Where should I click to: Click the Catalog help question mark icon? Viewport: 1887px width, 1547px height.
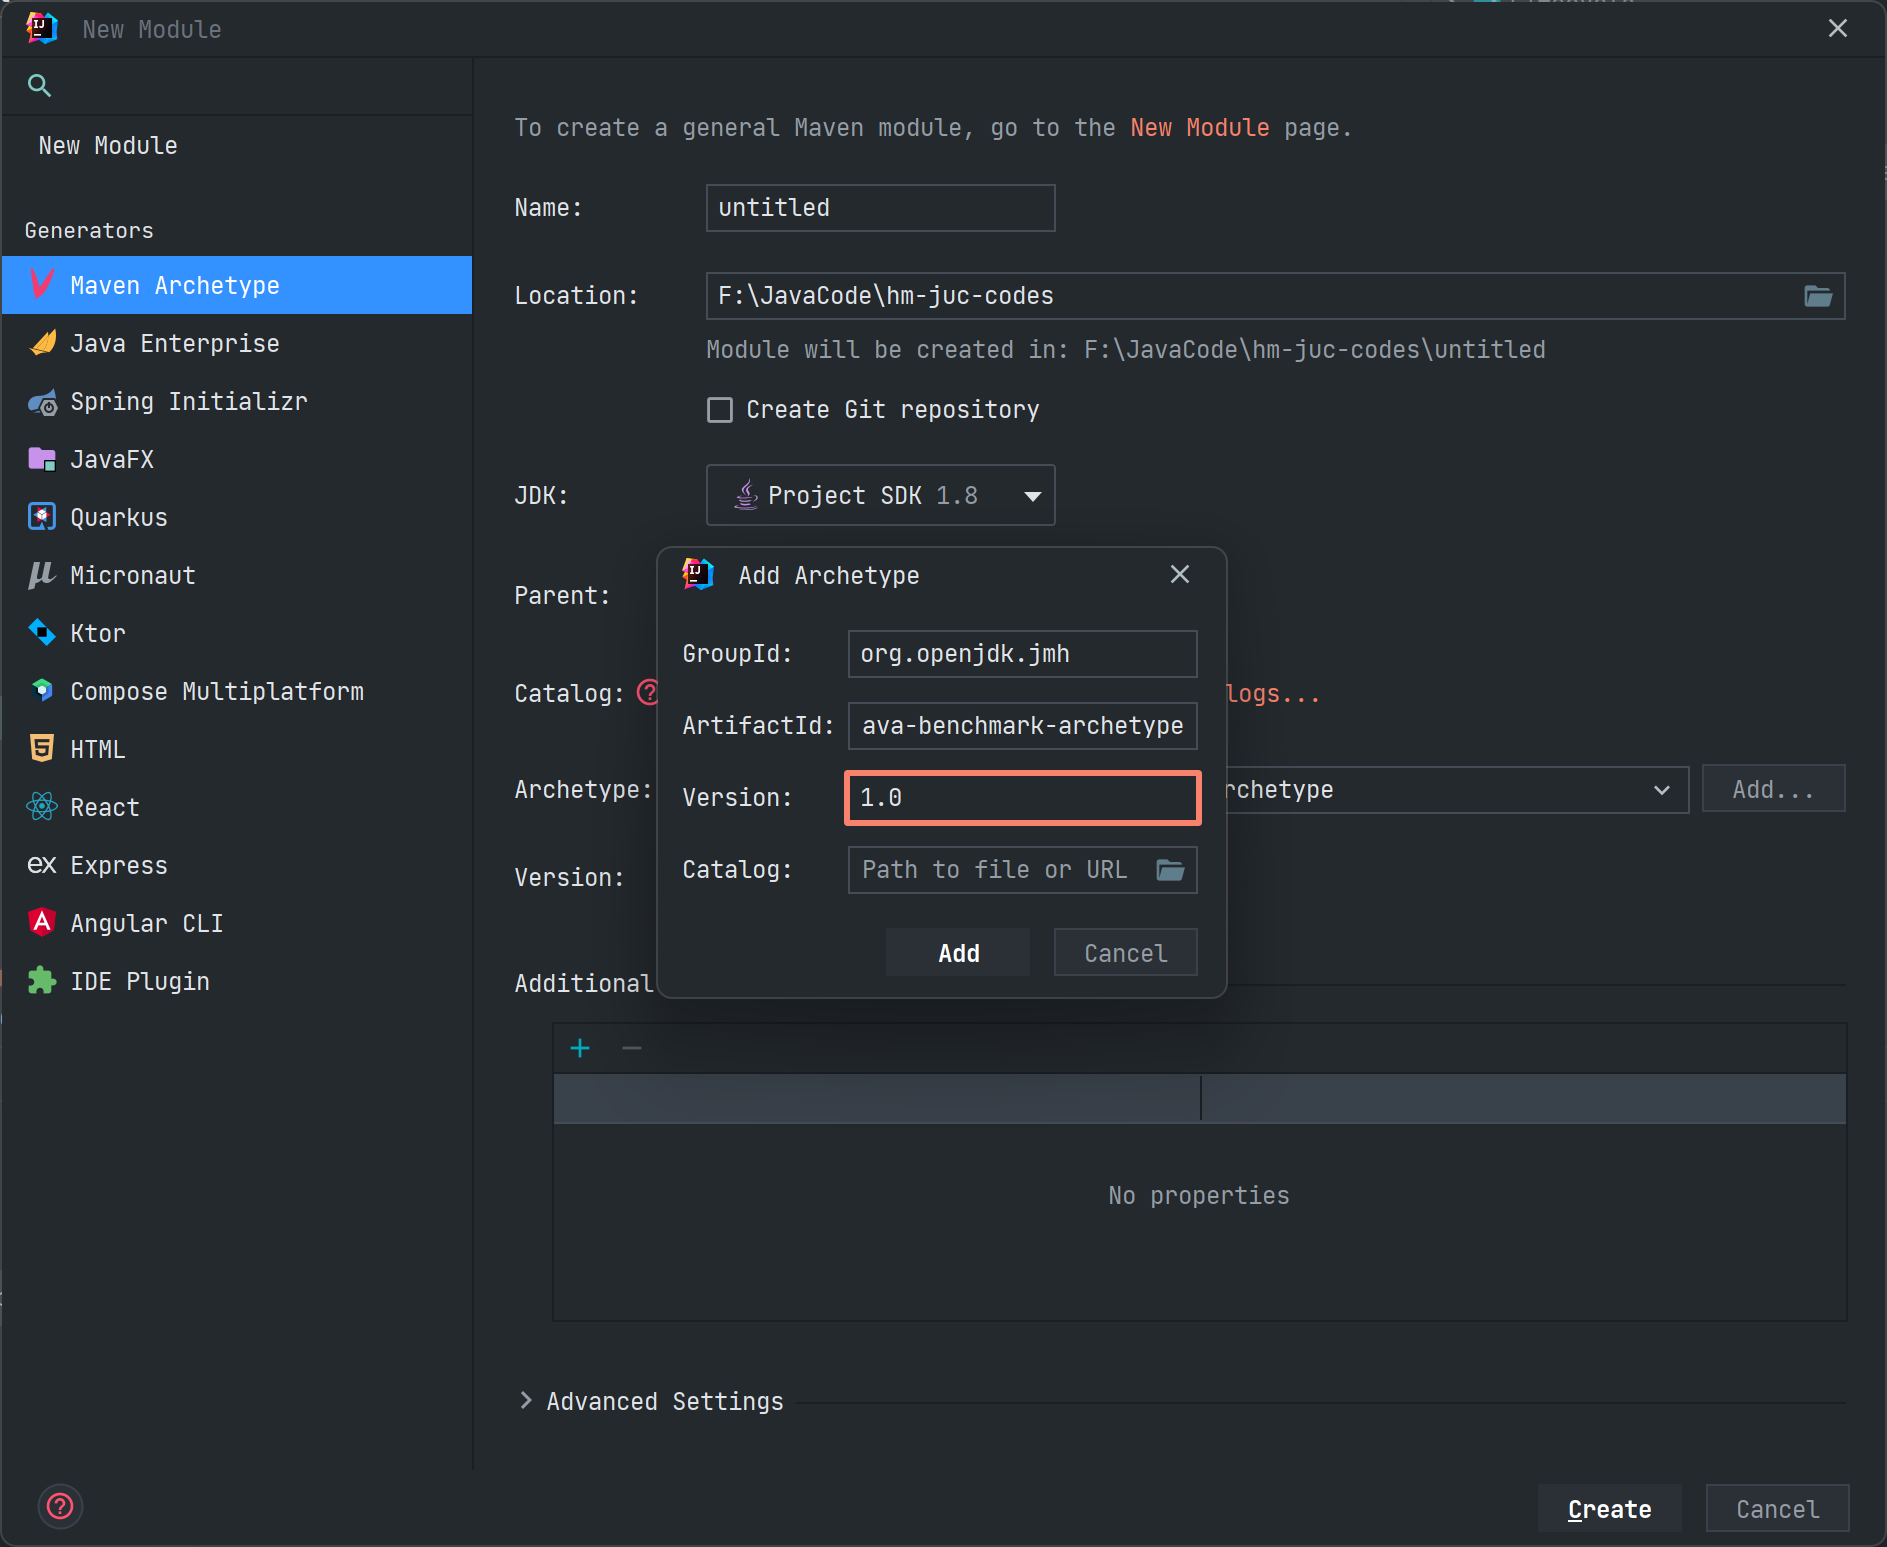tap(648, 692)
